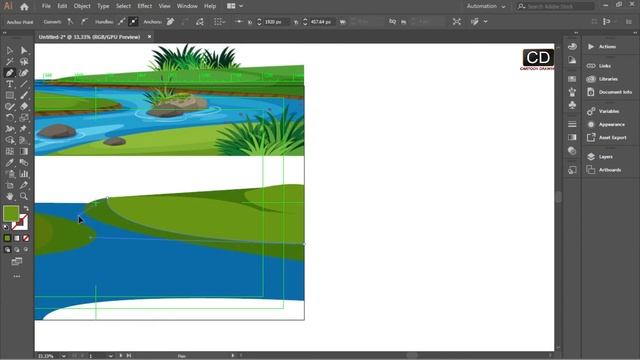Activate the Magic Wand tool
The height and width of the screenshot is (360, 640).
pyautogui.click(x=9, y=62)
